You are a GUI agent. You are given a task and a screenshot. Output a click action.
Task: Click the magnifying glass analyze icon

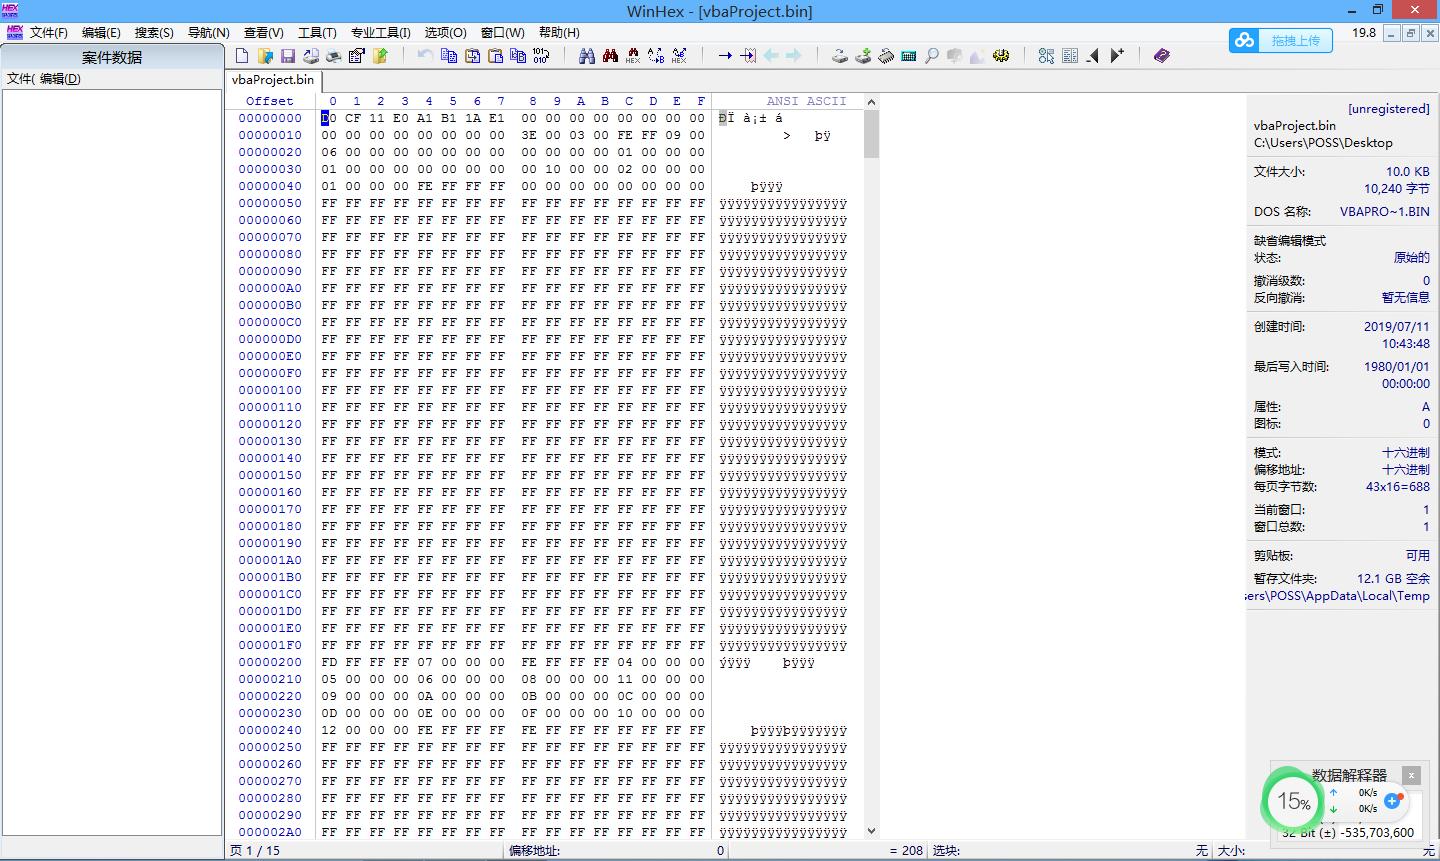pyautogui.click(x=932, y=56)
